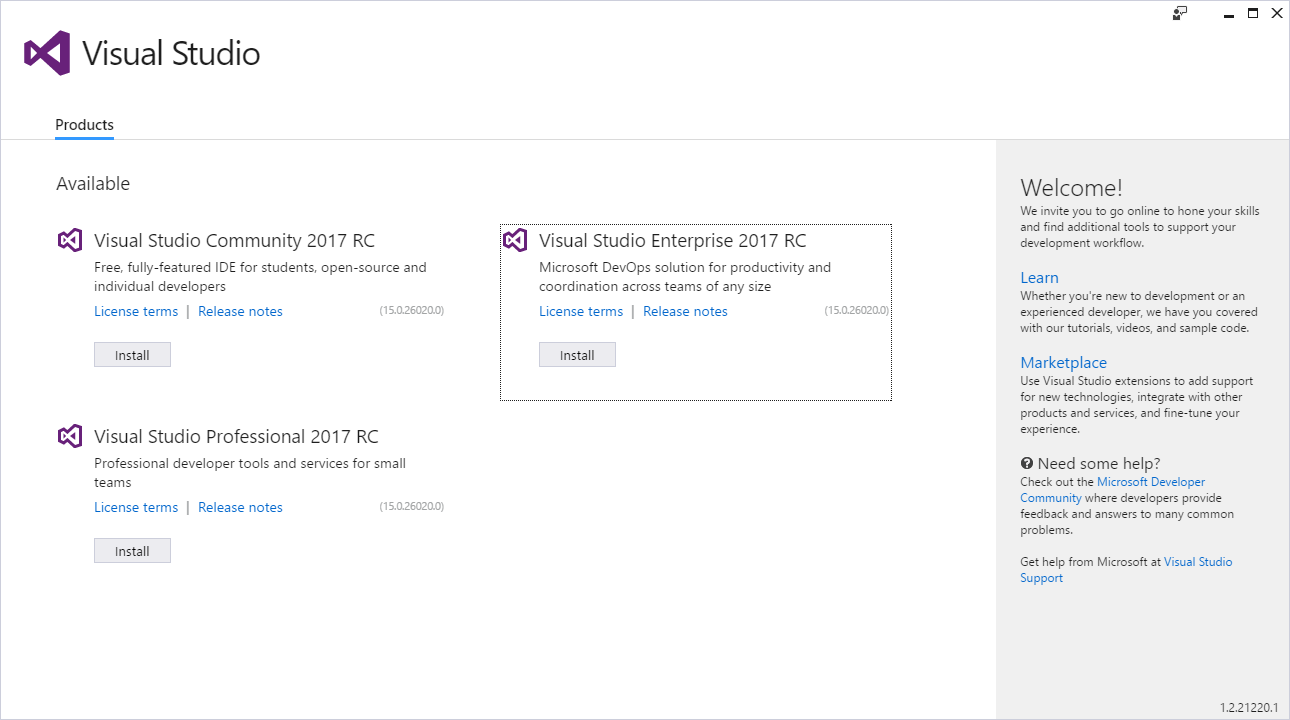Click the question mark help icon
Screen dimensions: 1290x720
pyautogui.click(x=1026, y=463)
